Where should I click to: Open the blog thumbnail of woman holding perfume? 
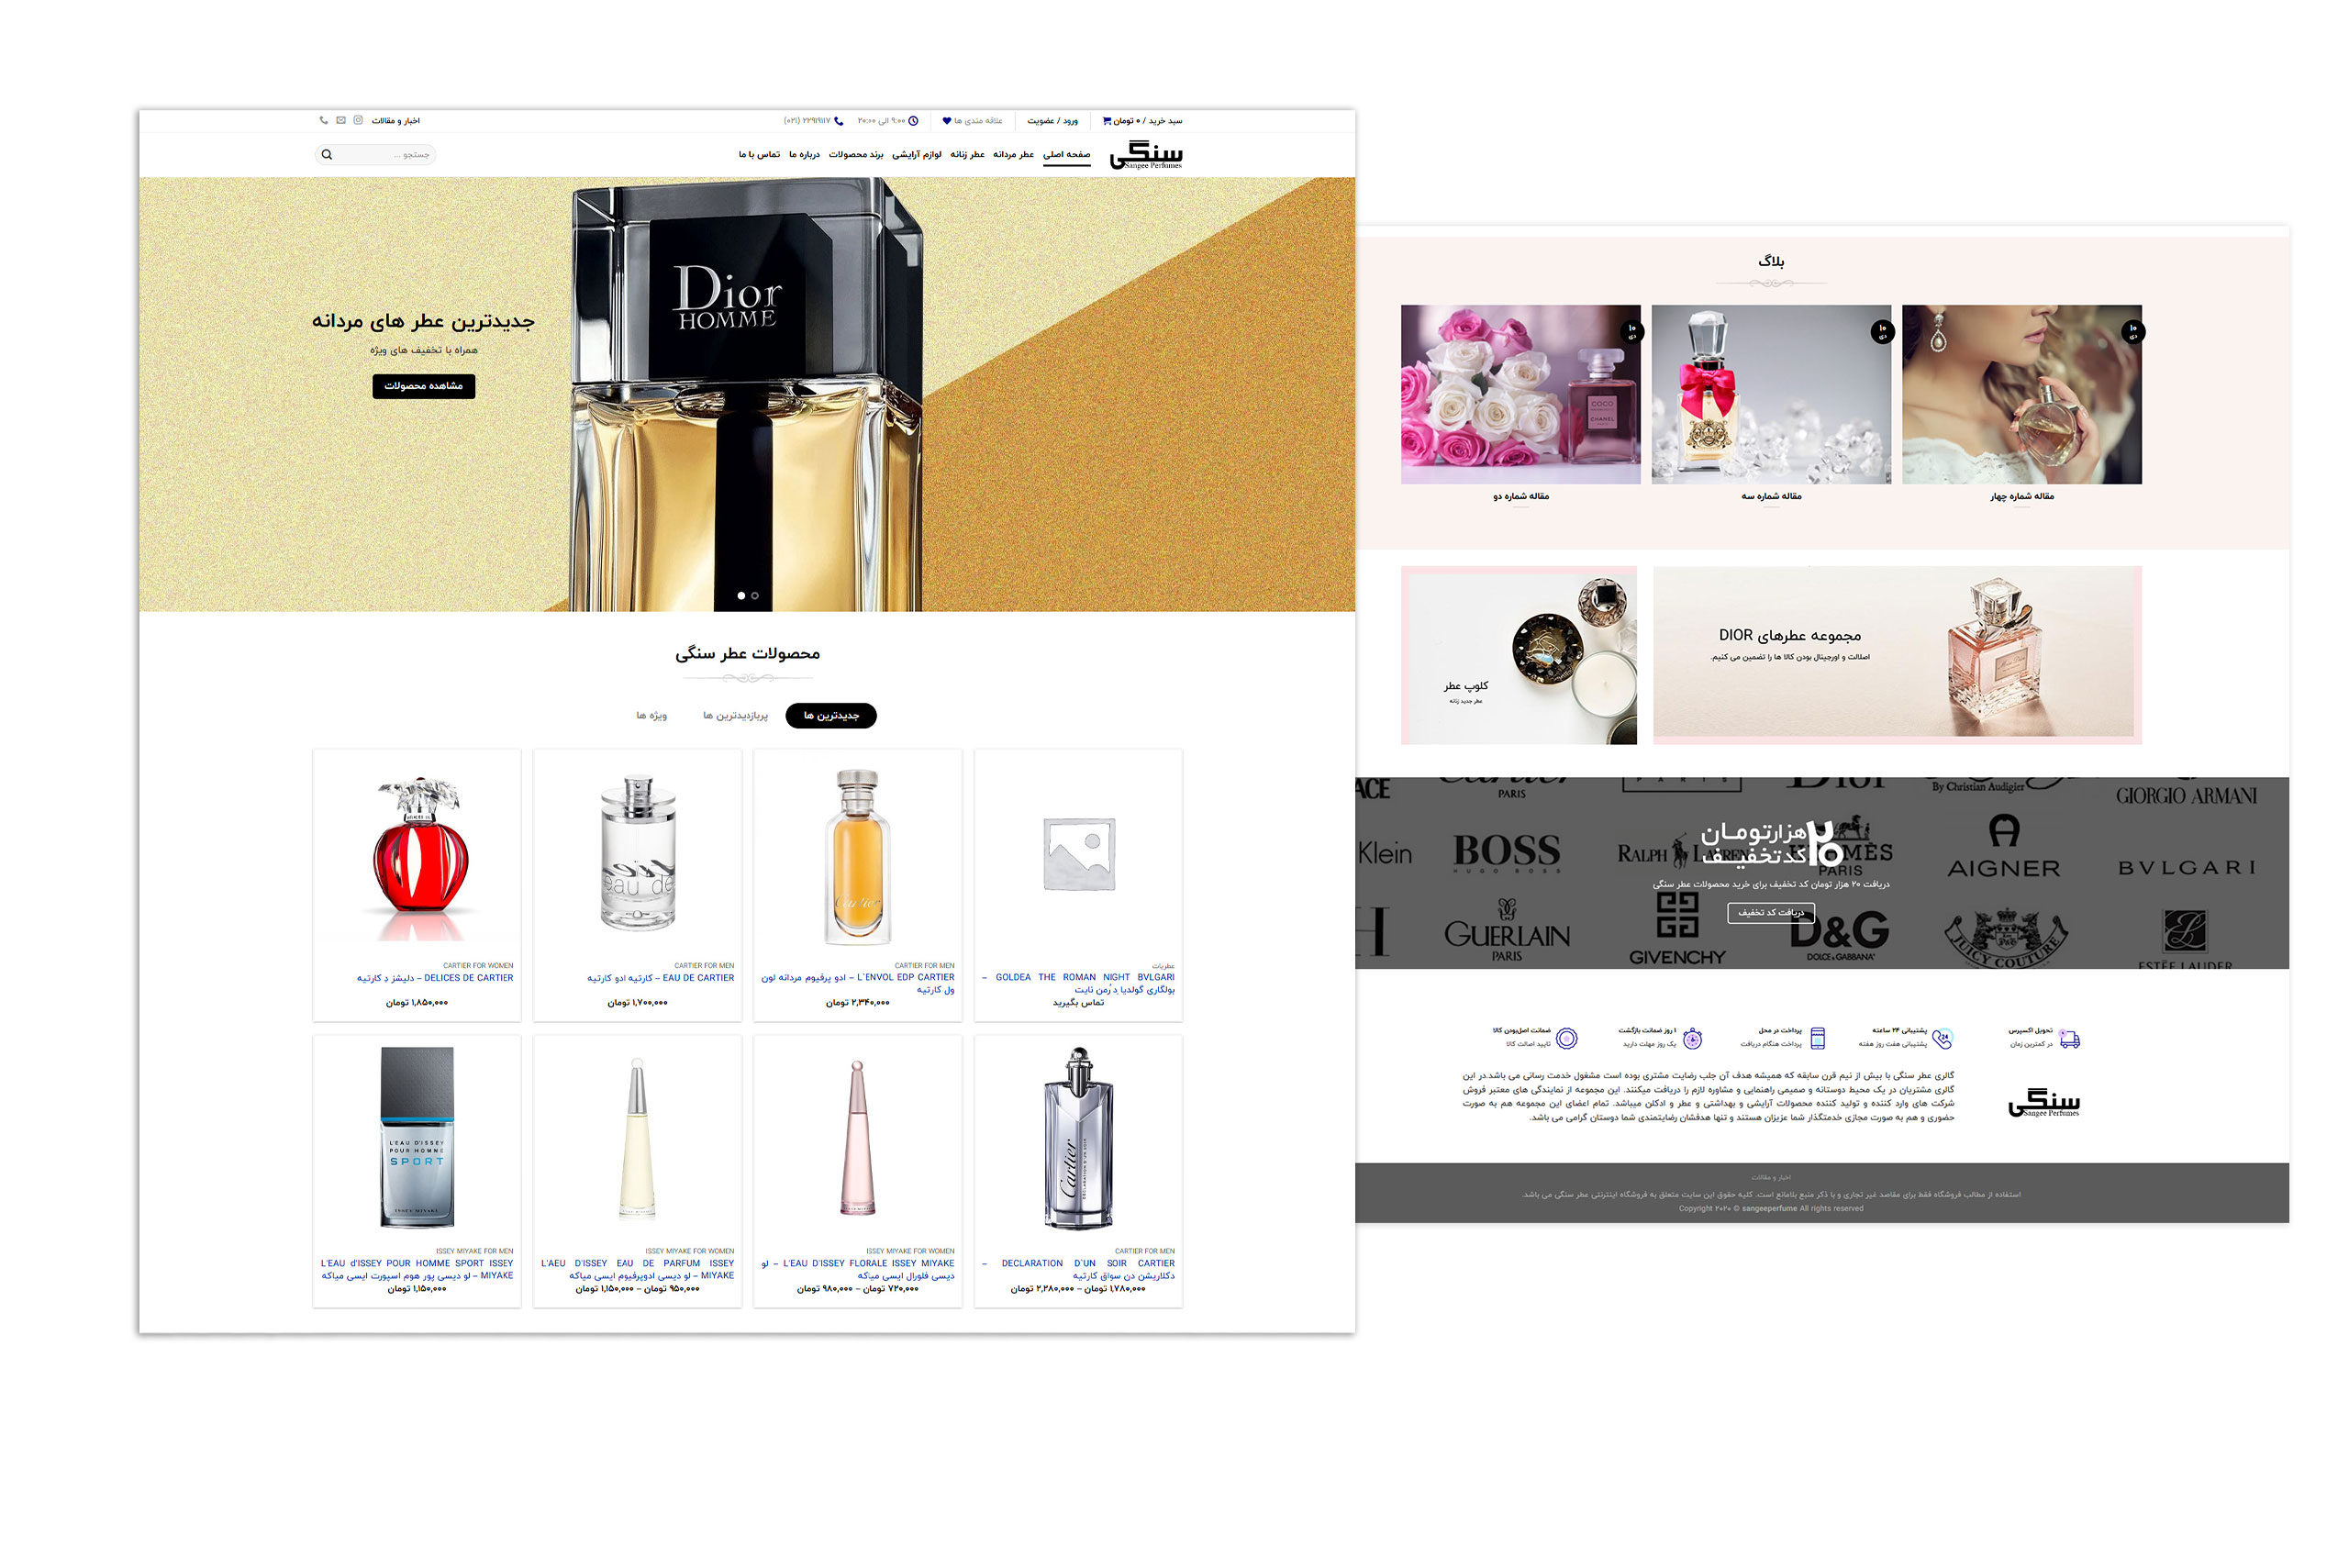coord(2021,395)
